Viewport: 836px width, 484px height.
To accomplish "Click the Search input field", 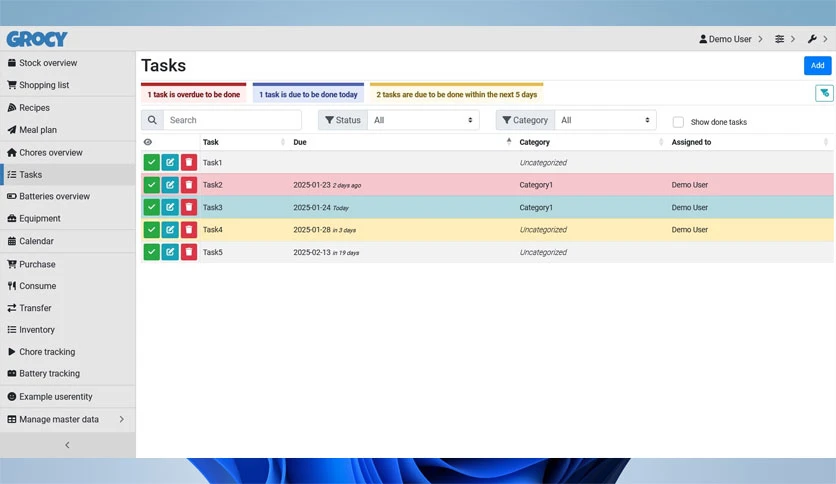I will coord(232,120).
